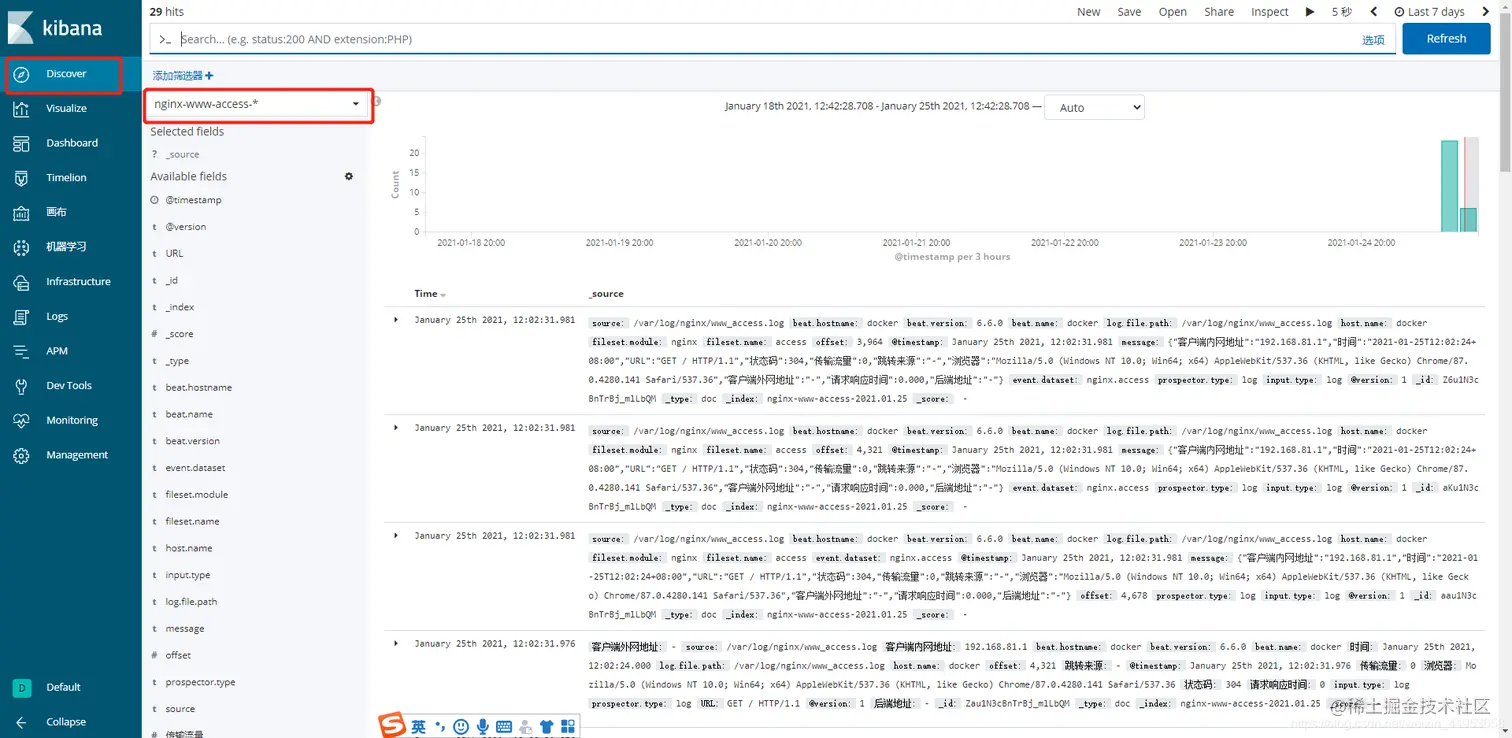Click the Sogou input method S icon

click(393, 725)
